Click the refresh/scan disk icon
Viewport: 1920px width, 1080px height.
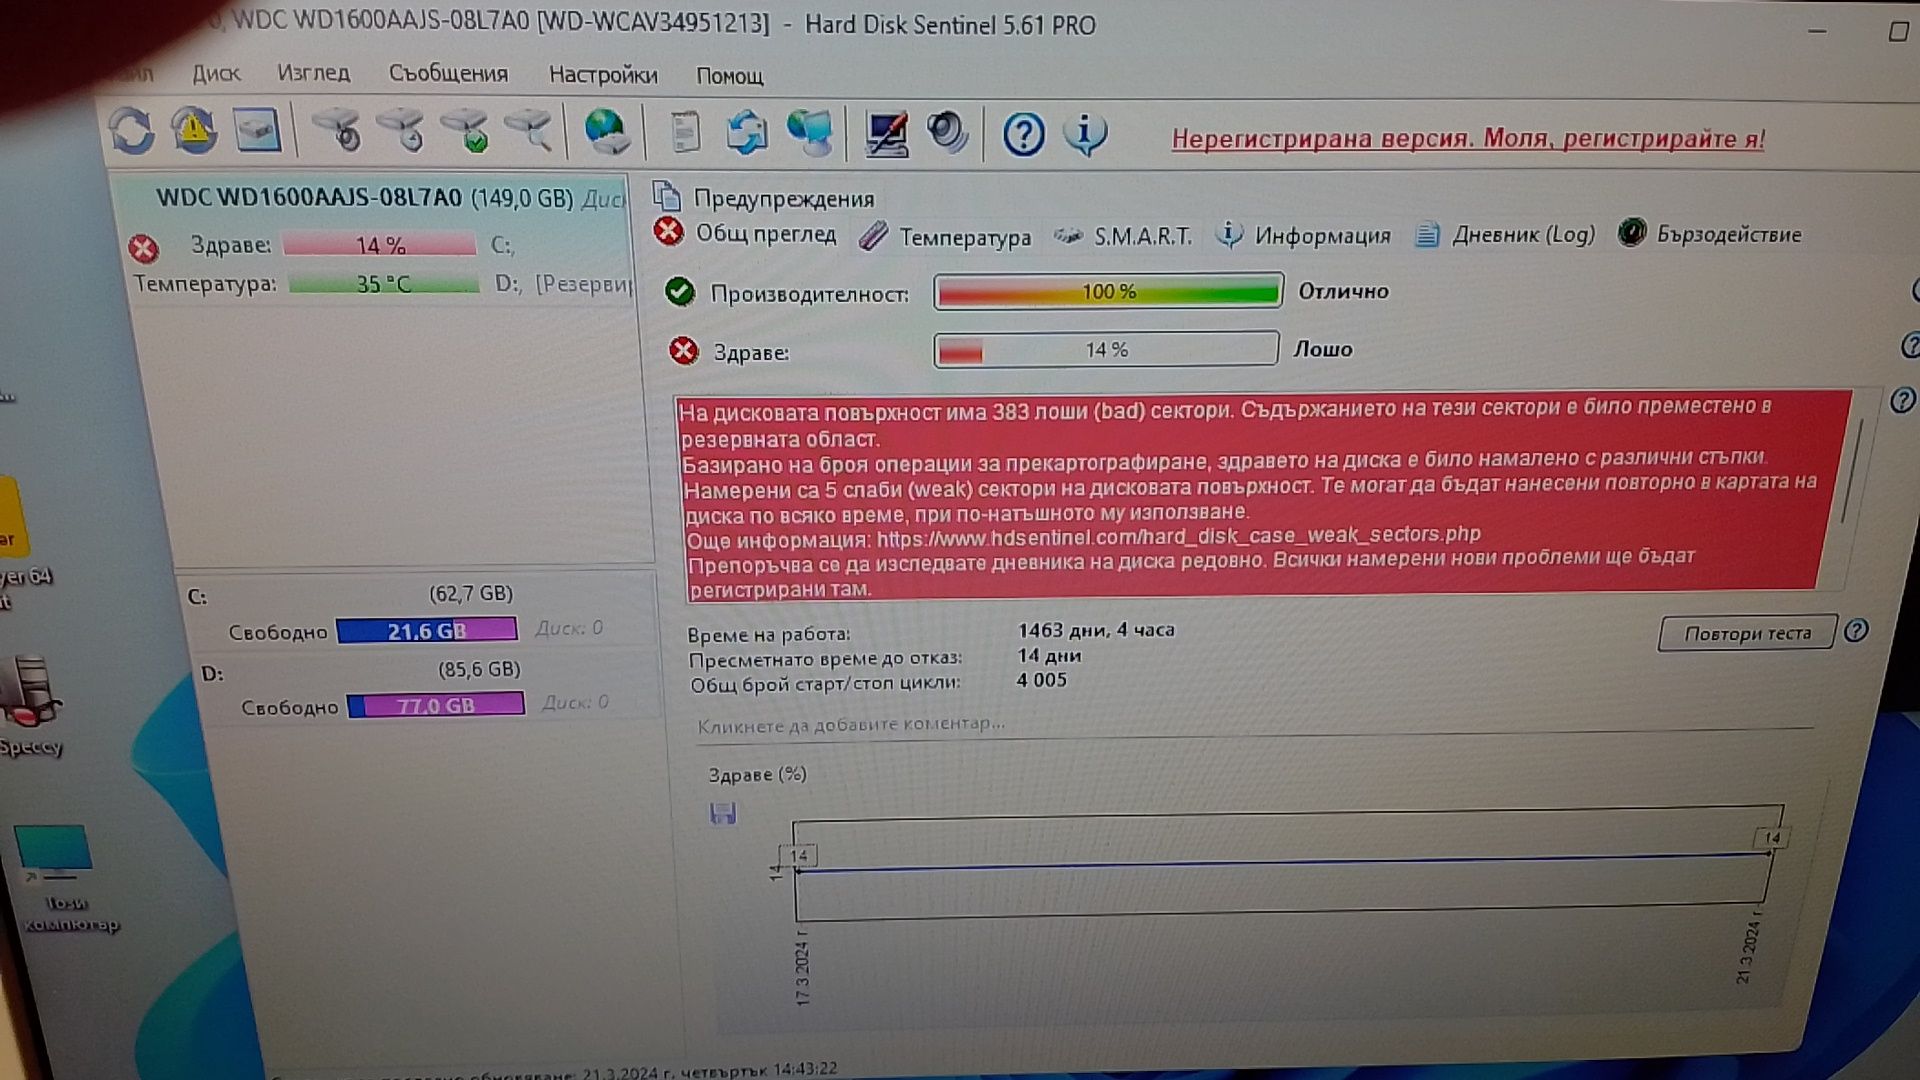click(x=132, y=132)
